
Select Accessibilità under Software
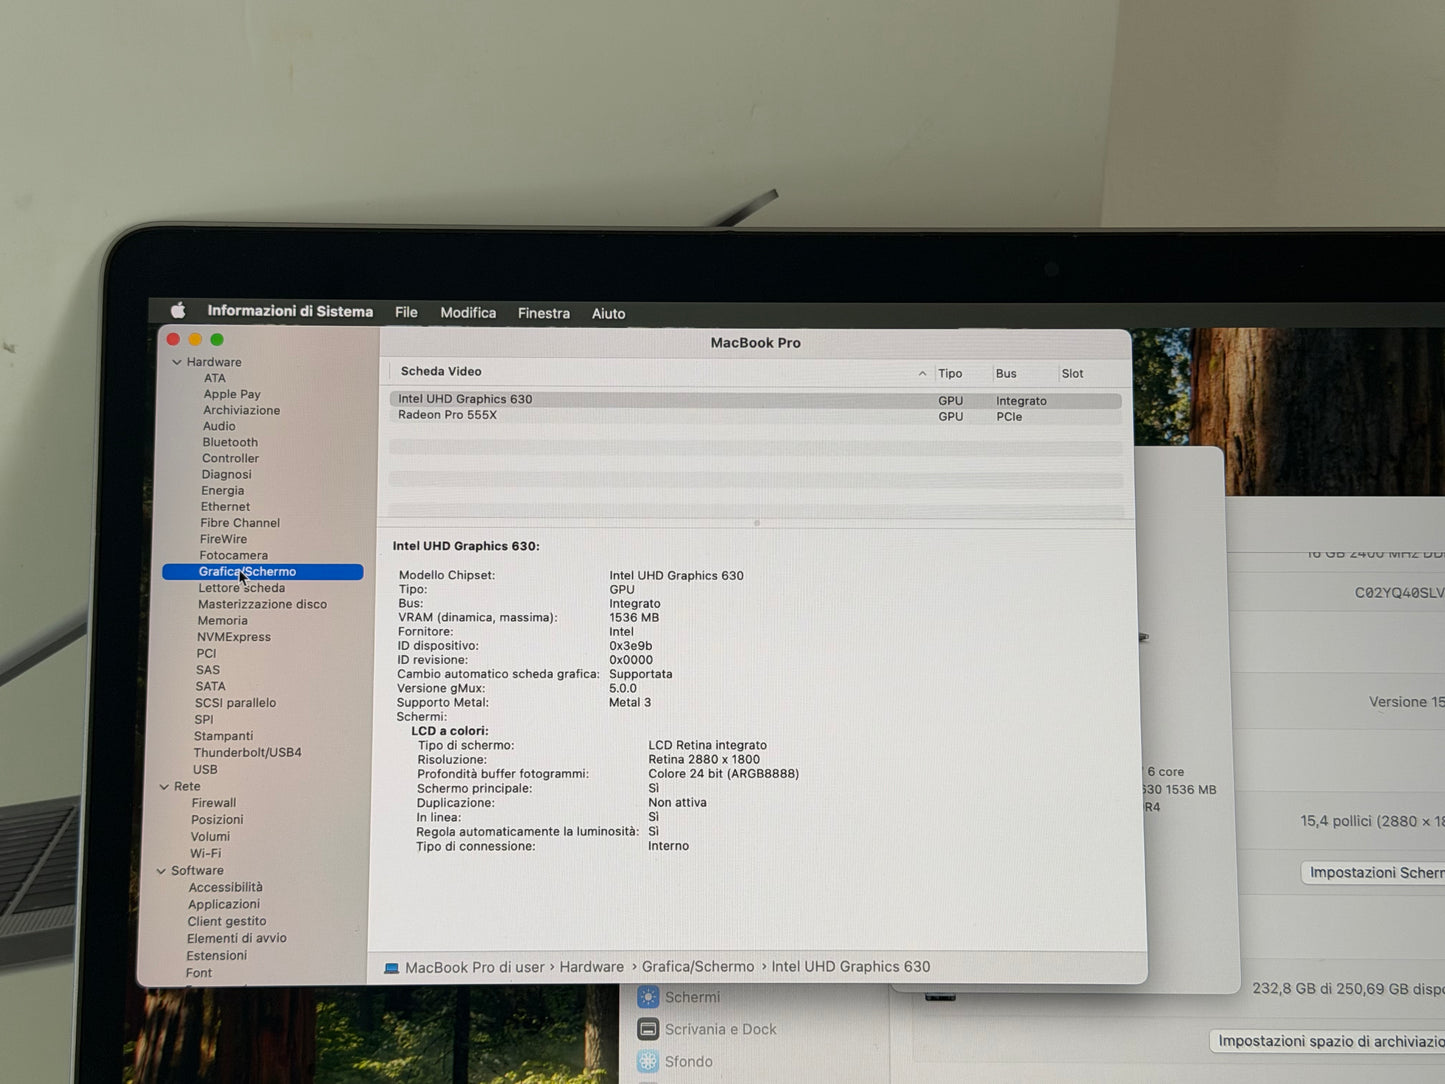click(x=225, y=888)
